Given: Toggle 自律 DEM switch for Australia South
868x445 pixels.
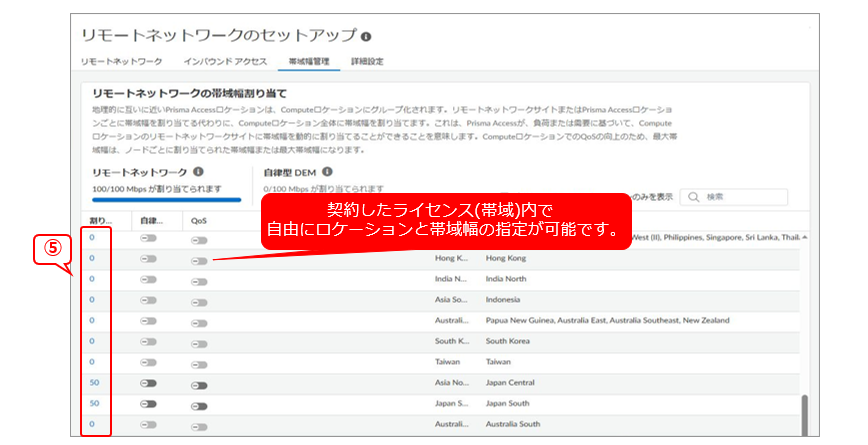Looking at the screenshot, I should (148, 425).
